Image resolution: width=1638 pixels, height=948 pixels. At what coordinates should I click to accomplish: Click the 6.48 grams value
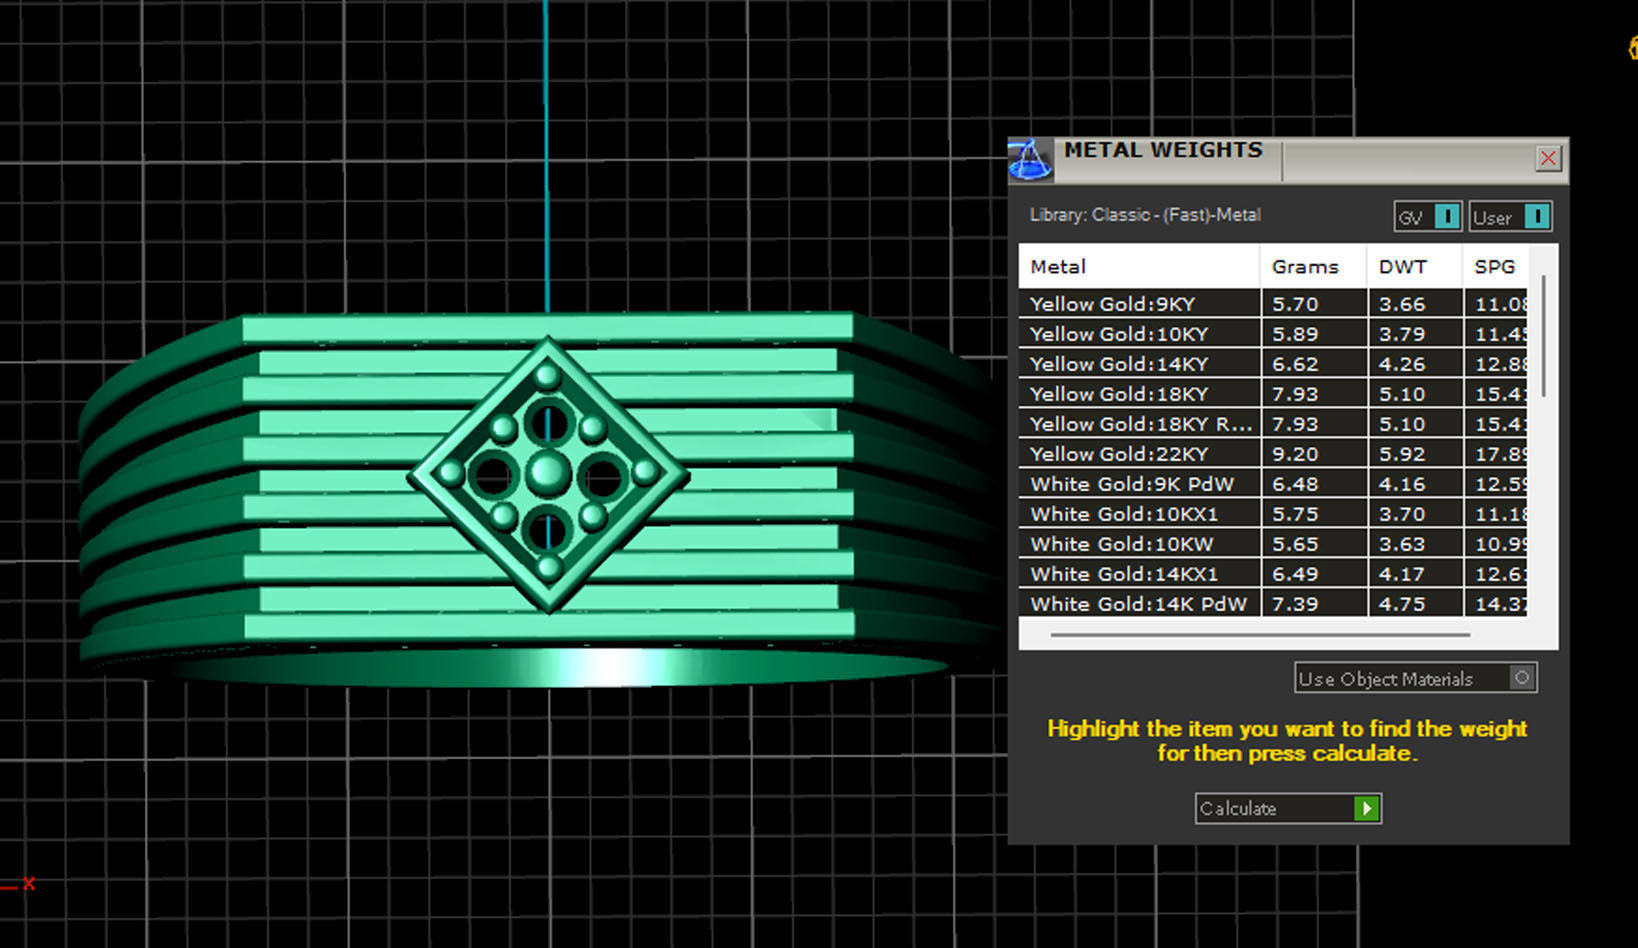click(1295, 484)
